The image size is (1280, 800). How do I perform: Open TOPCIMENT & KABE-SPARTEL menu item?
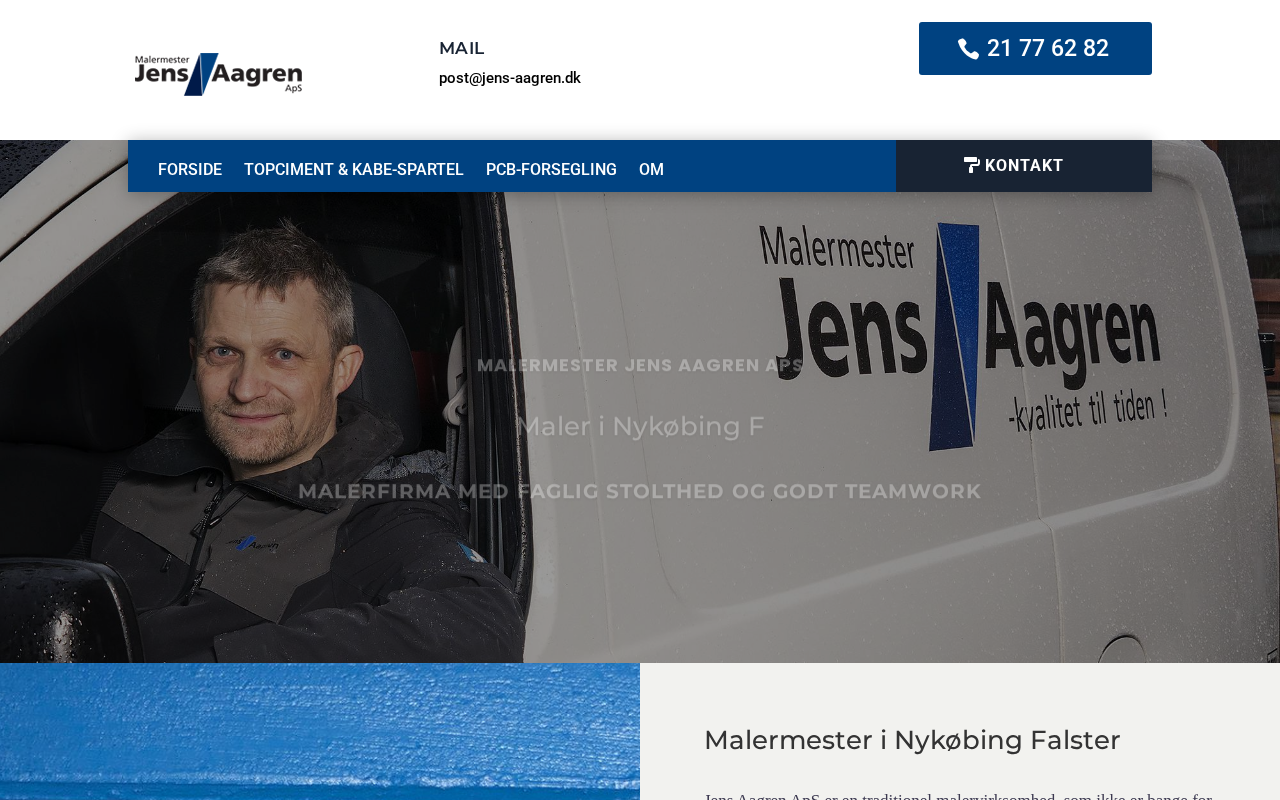pyautogui.click(x=354, y=170)
